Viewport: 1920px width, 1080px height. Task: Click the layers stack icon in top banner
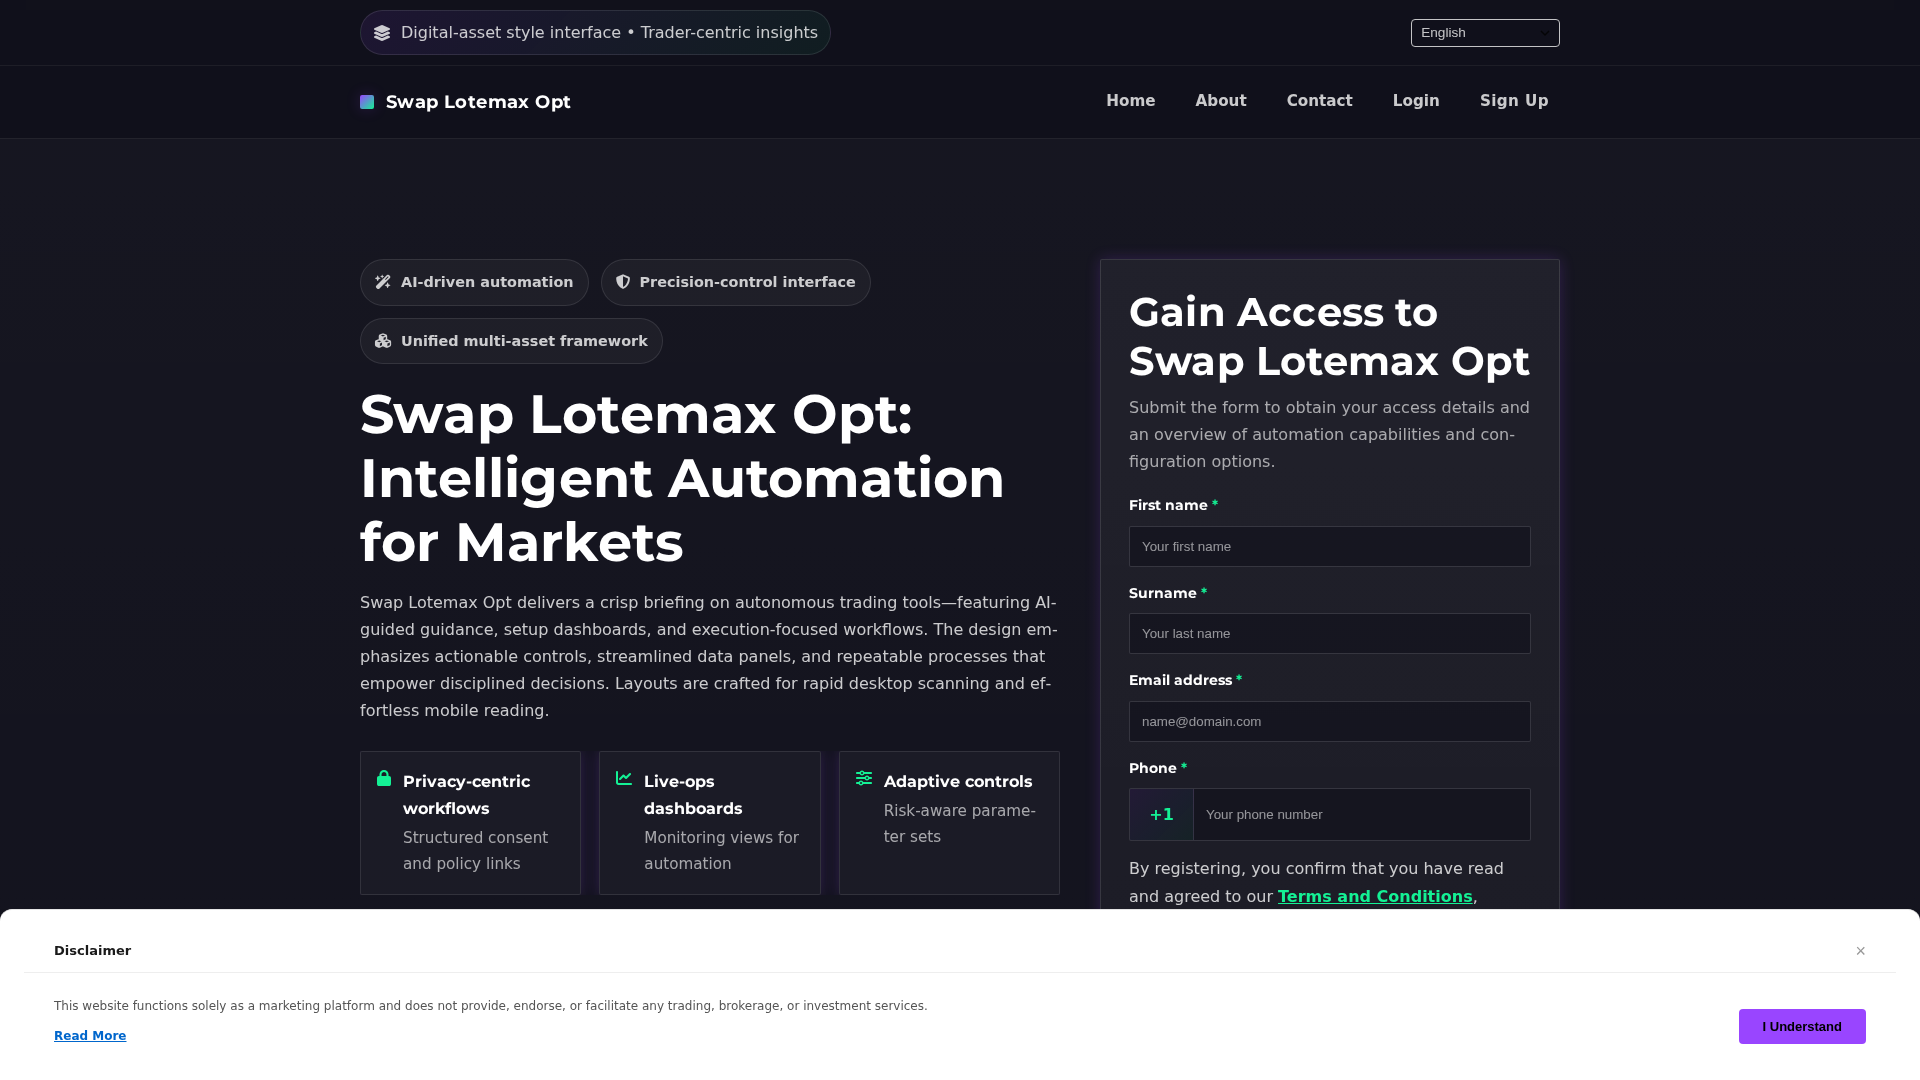click(x=382, y=33)
